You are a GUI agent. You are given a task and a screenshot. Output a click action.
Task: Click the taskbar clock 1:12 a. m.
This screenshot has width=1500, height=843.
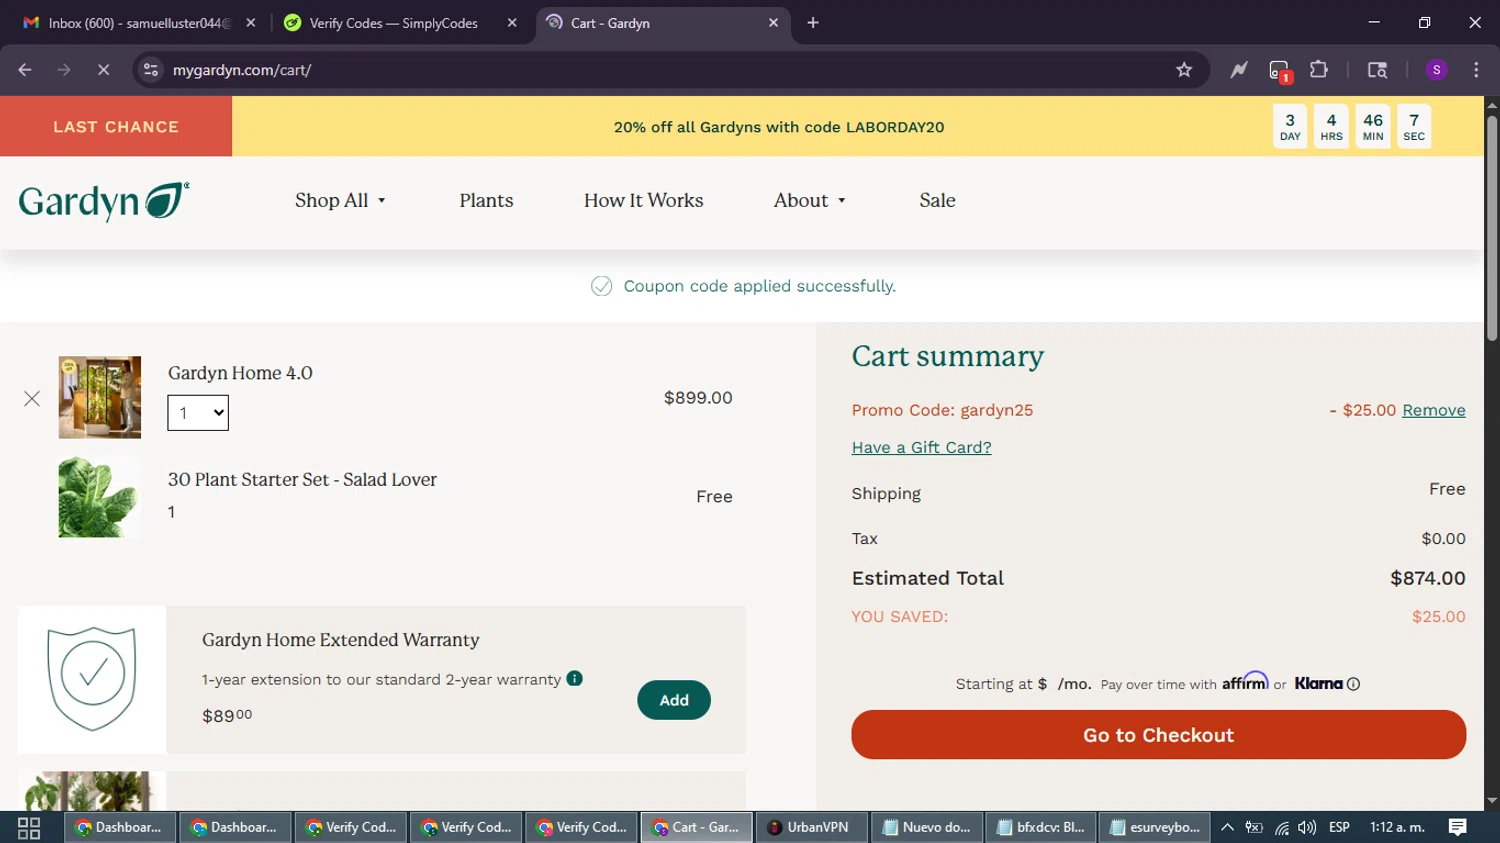(x=1397, y=827)
